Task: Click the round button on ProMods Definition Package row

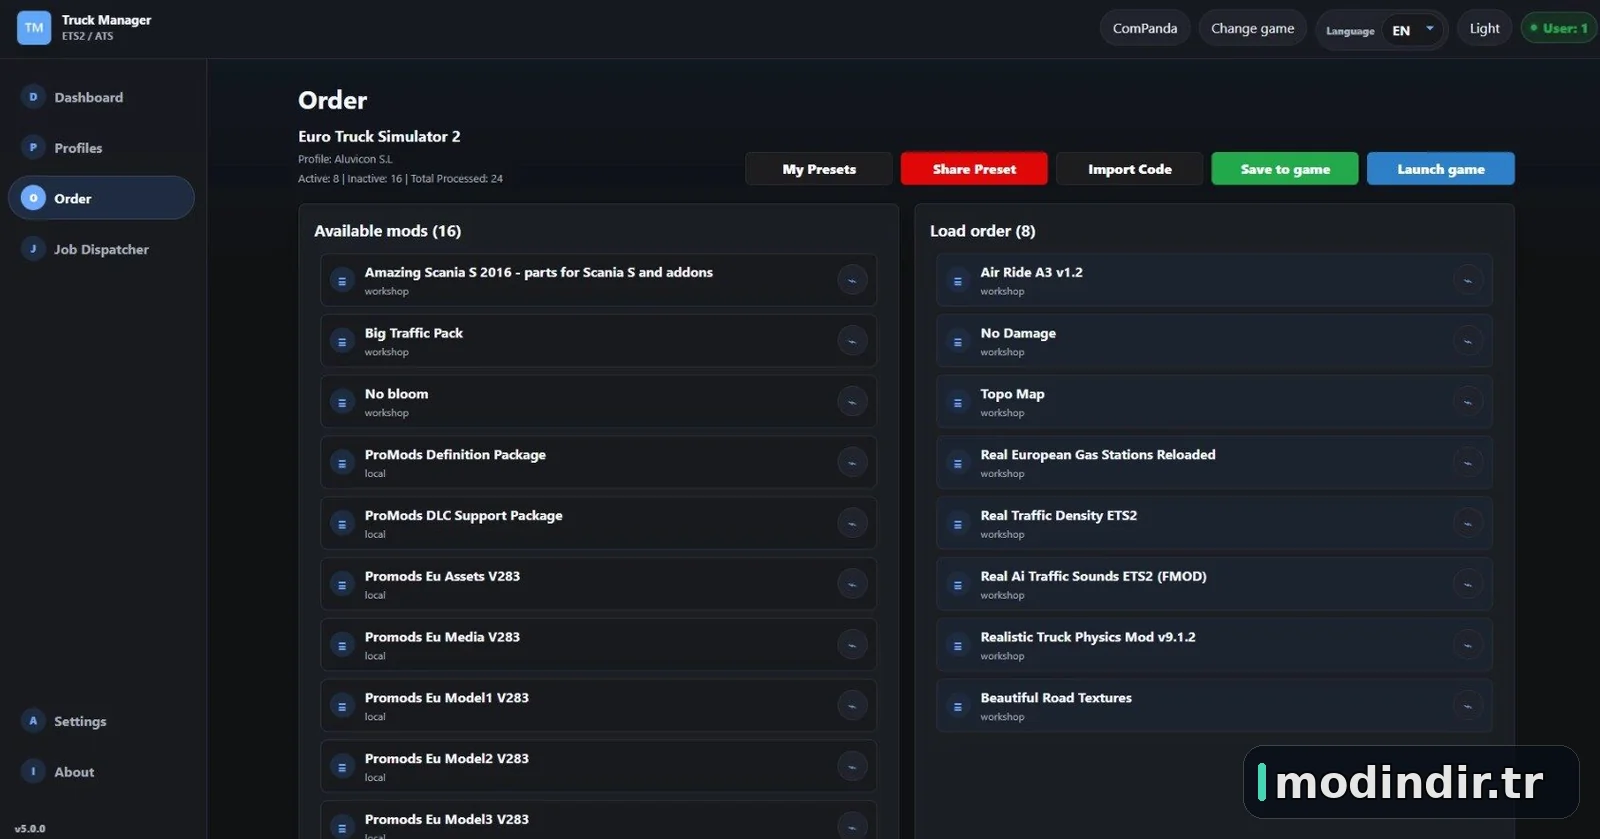Action: click(852, 464)
